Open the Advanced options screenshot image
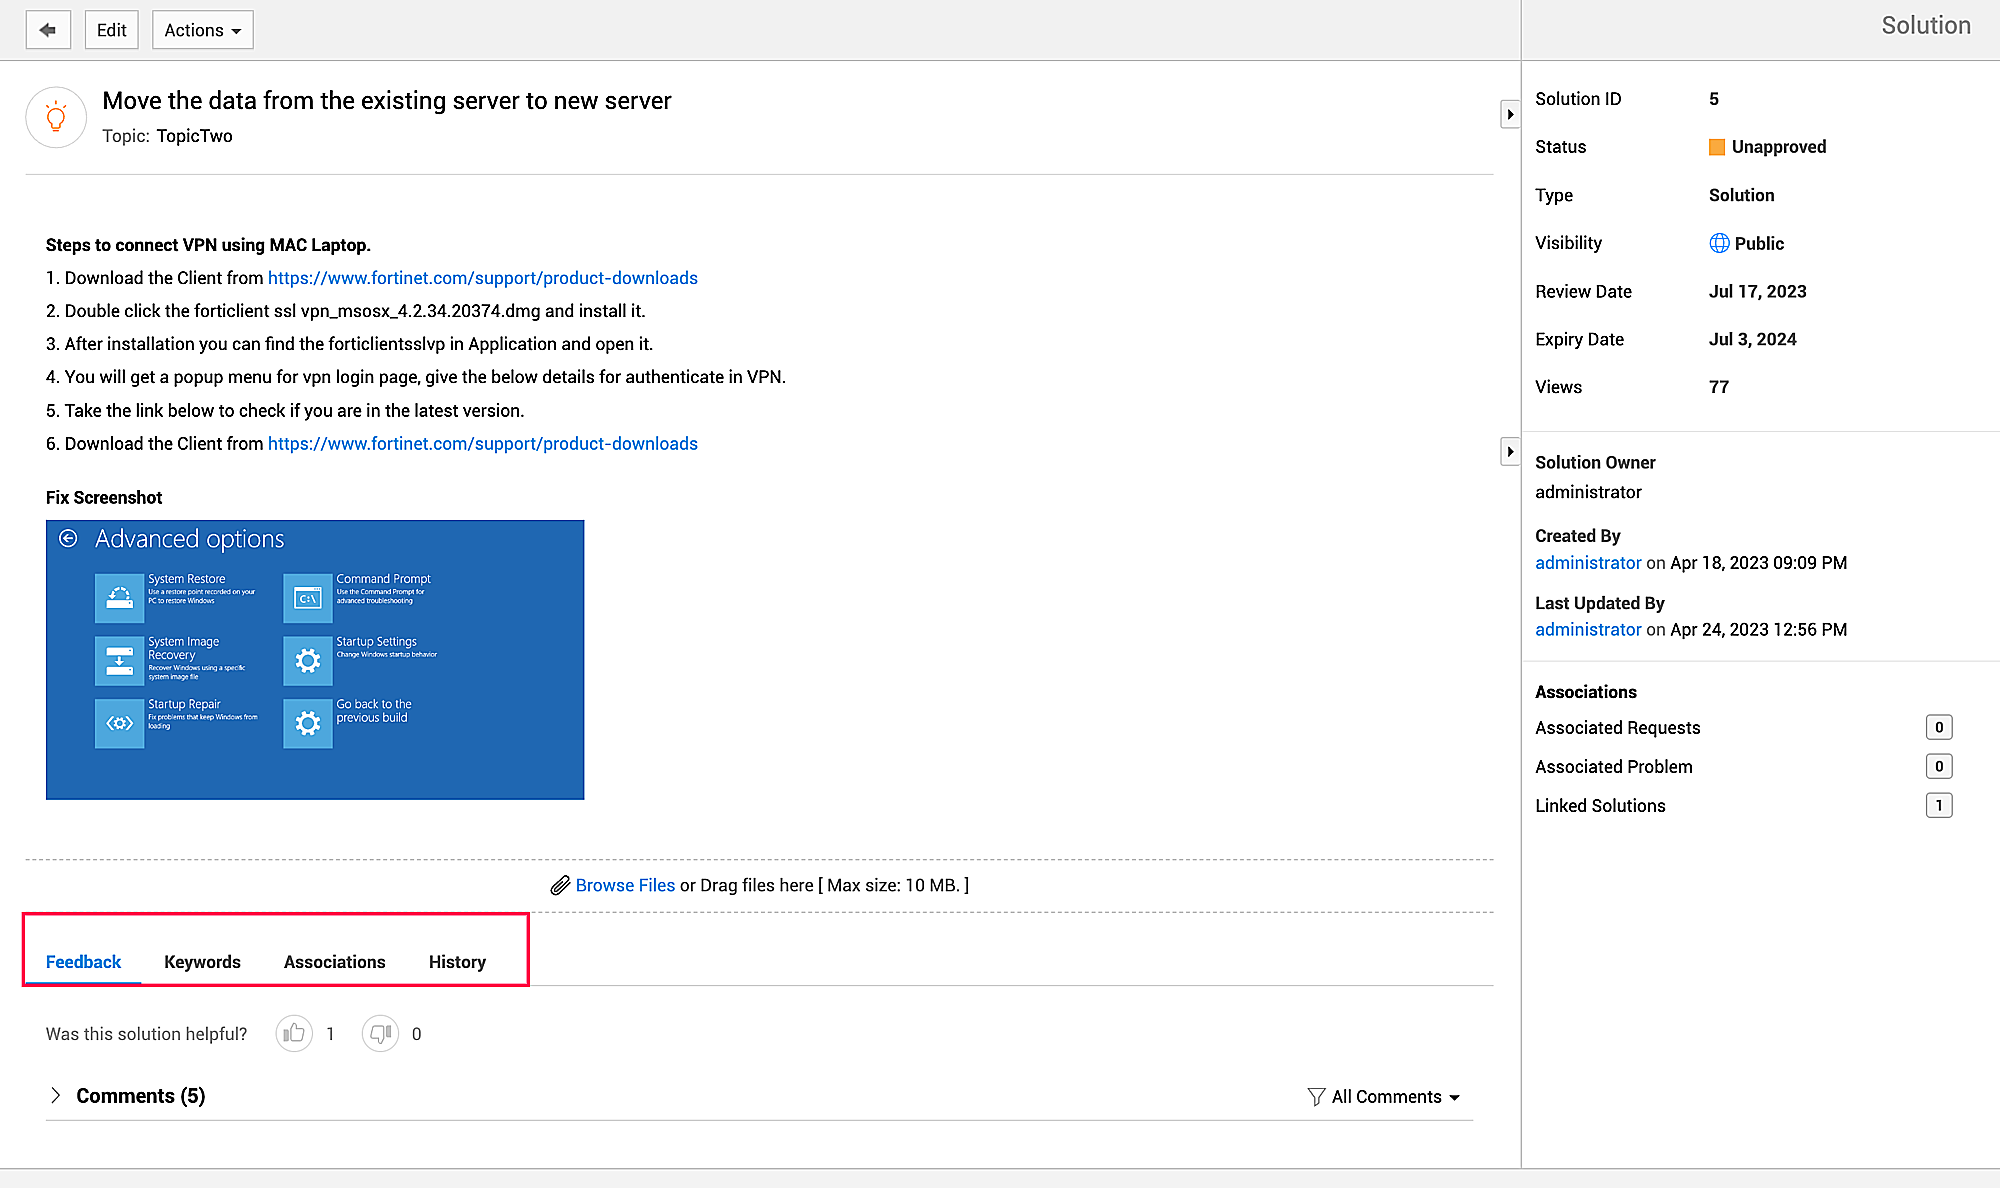Viewport: 2000px width, 1195px height. 315,660
